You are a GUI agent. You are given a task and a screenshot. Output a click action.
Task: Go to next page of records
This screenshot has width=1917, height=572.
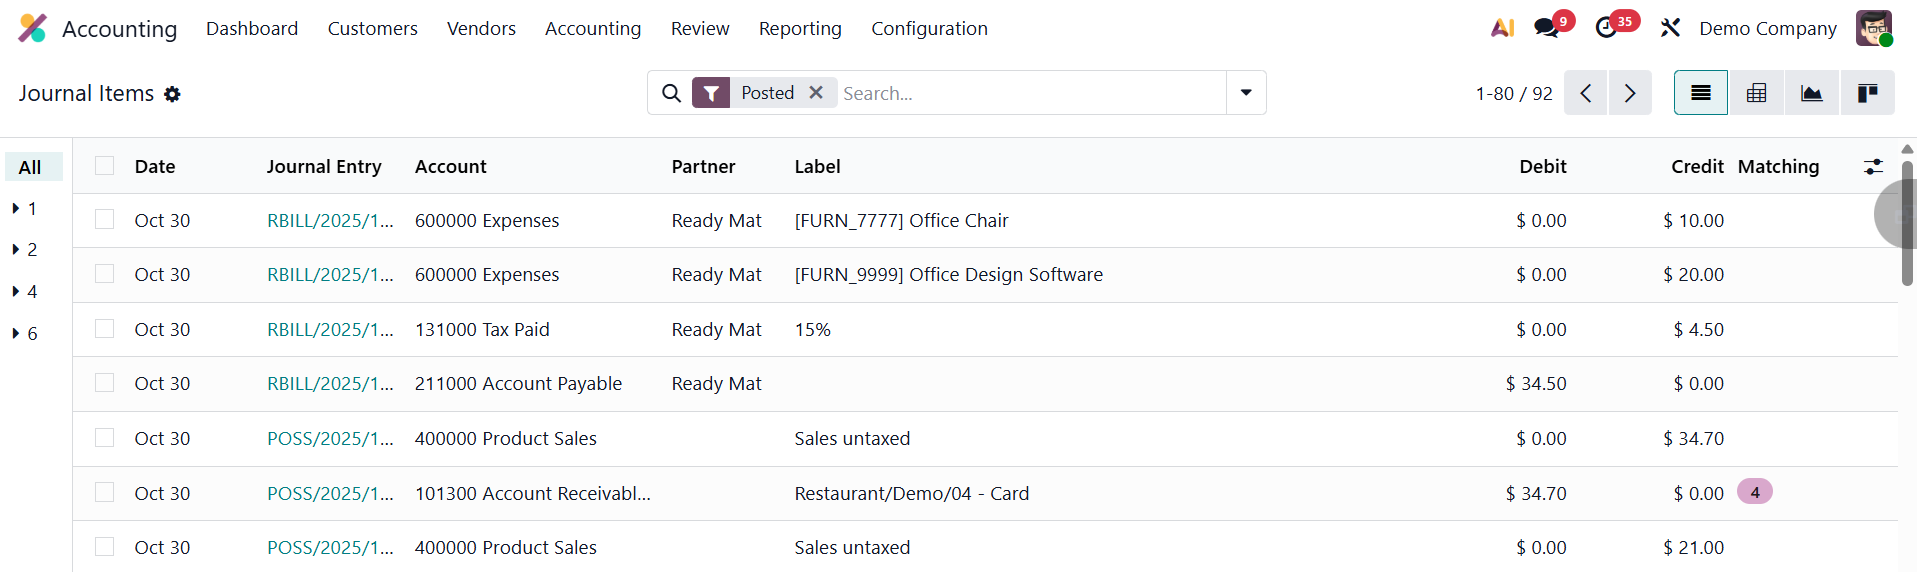(x=1630, y=93)
